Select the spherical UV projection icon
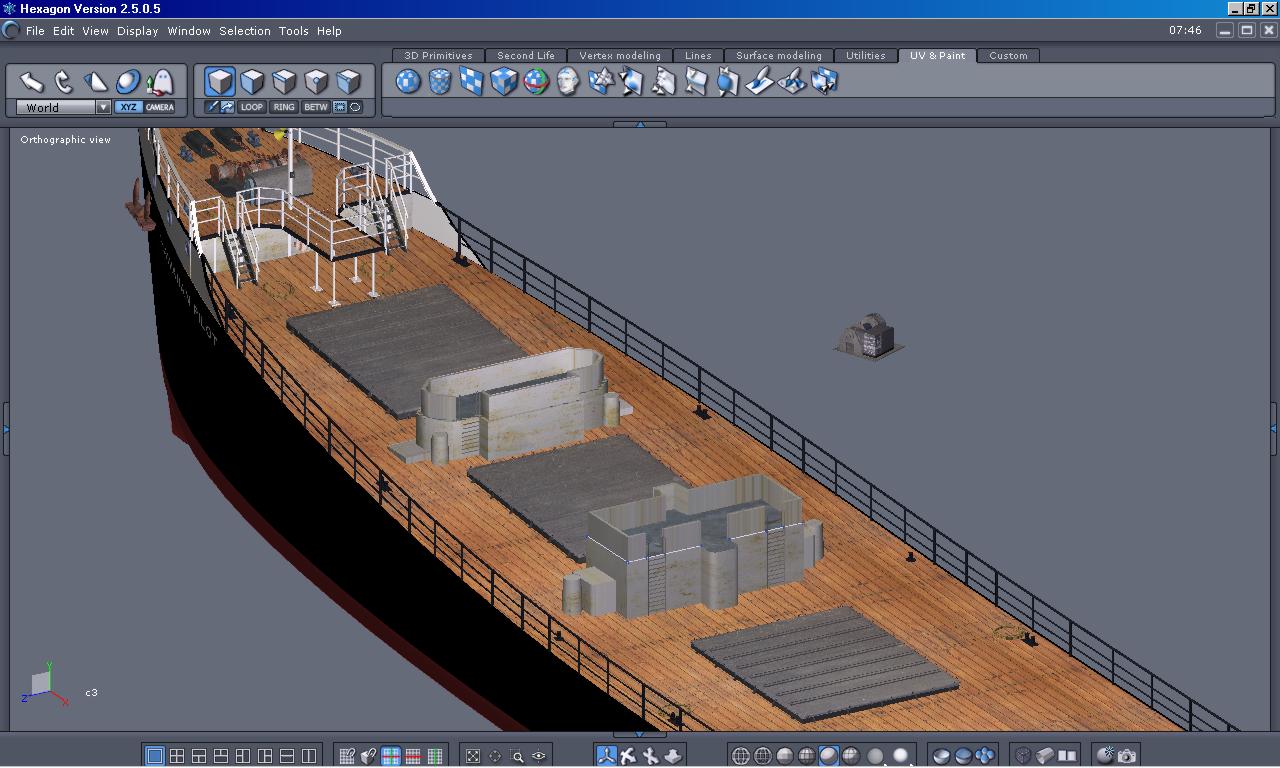This screenshot has height=768, width=1280. (x=408, y=81)
